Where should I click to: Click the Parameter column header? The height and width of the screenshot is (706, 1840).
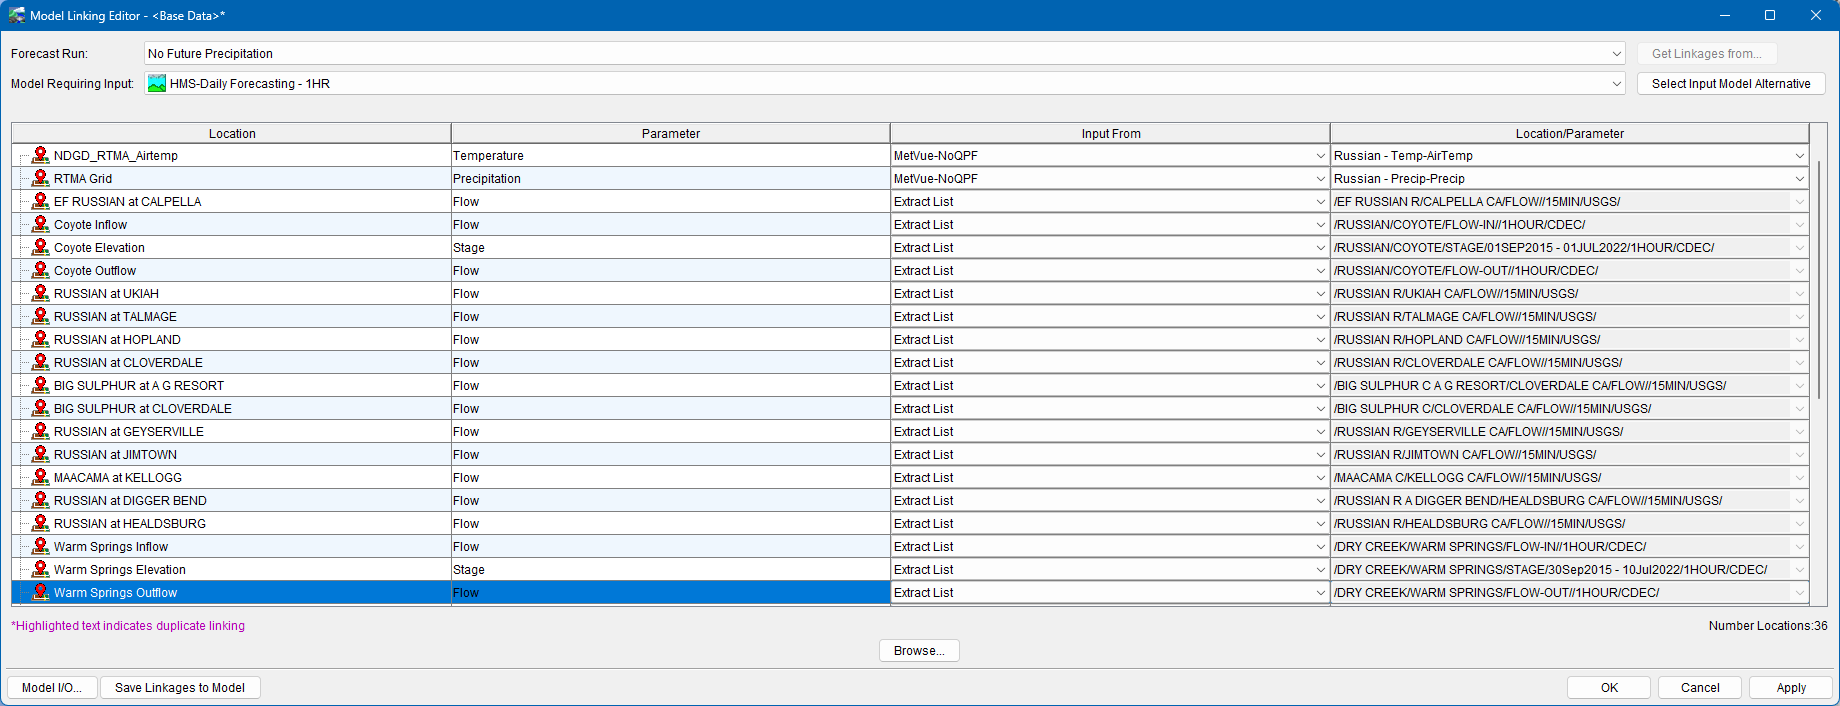pyautogui.click(x=671, y=133)
